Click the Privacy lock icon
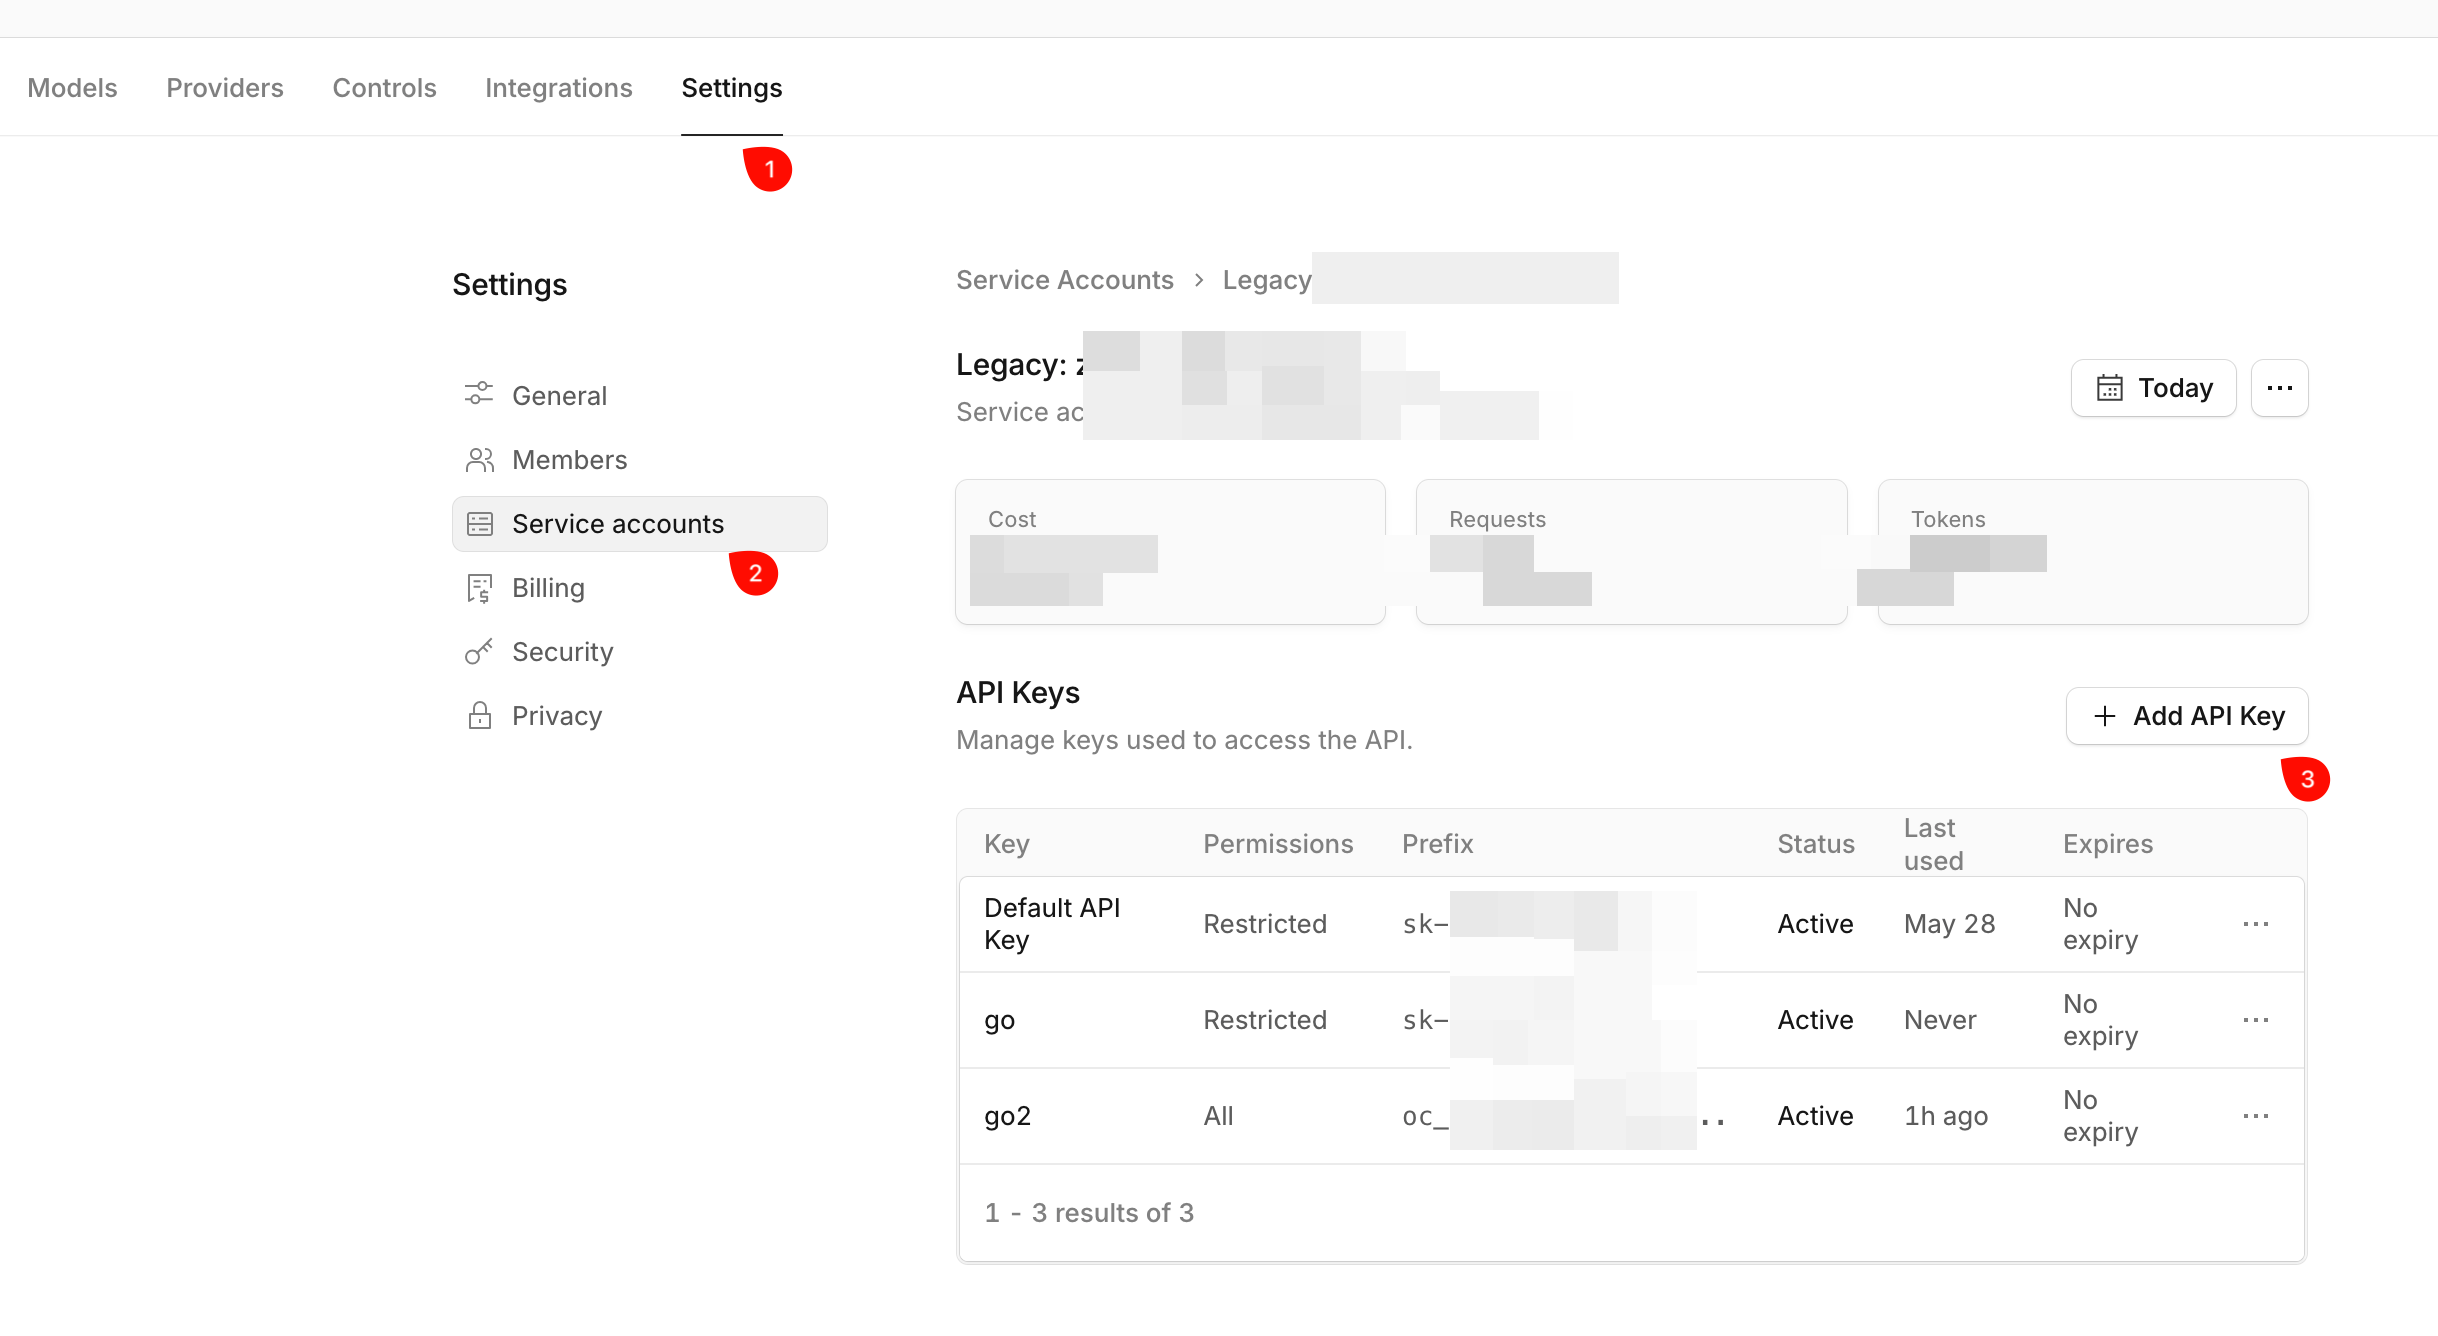 pos(480,715)
